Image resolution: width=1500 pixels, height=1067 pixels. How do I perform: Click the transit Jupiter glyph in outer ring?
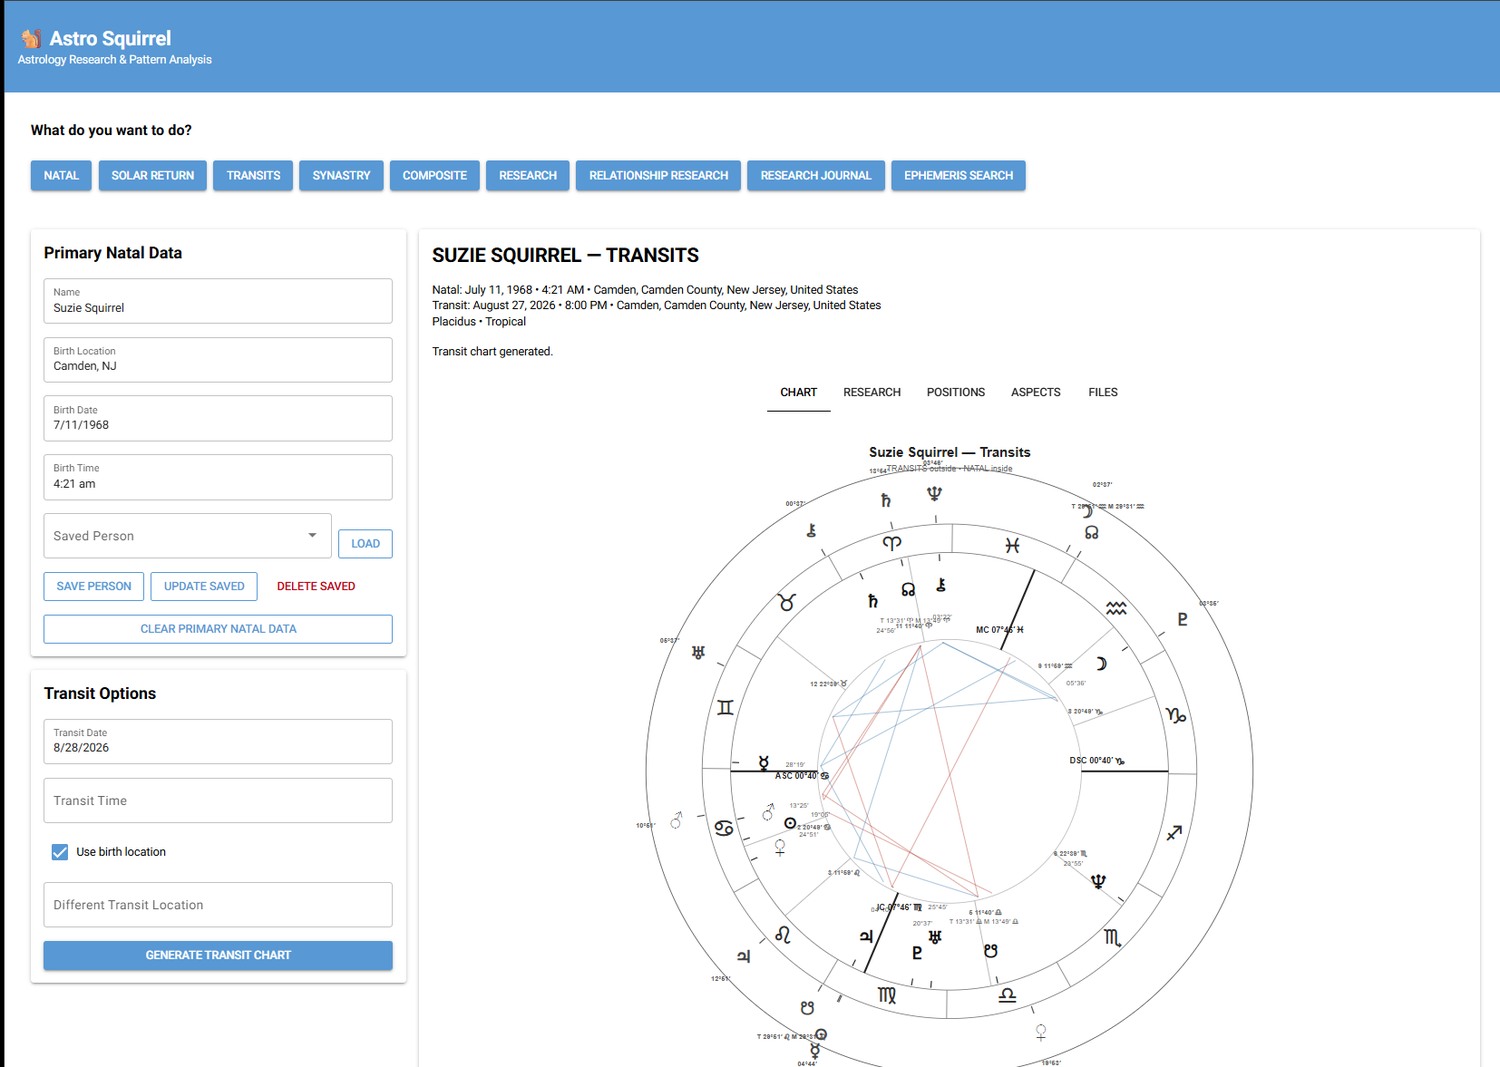click(x=743, y=956)
